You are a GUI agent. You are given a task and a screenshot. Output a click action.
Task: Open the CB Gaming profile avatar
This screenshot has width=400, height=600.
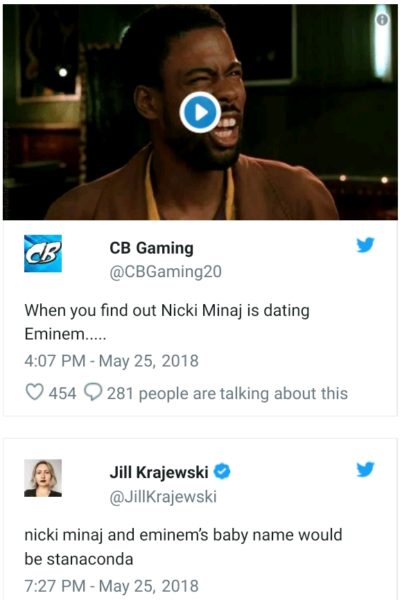(43, 253)
